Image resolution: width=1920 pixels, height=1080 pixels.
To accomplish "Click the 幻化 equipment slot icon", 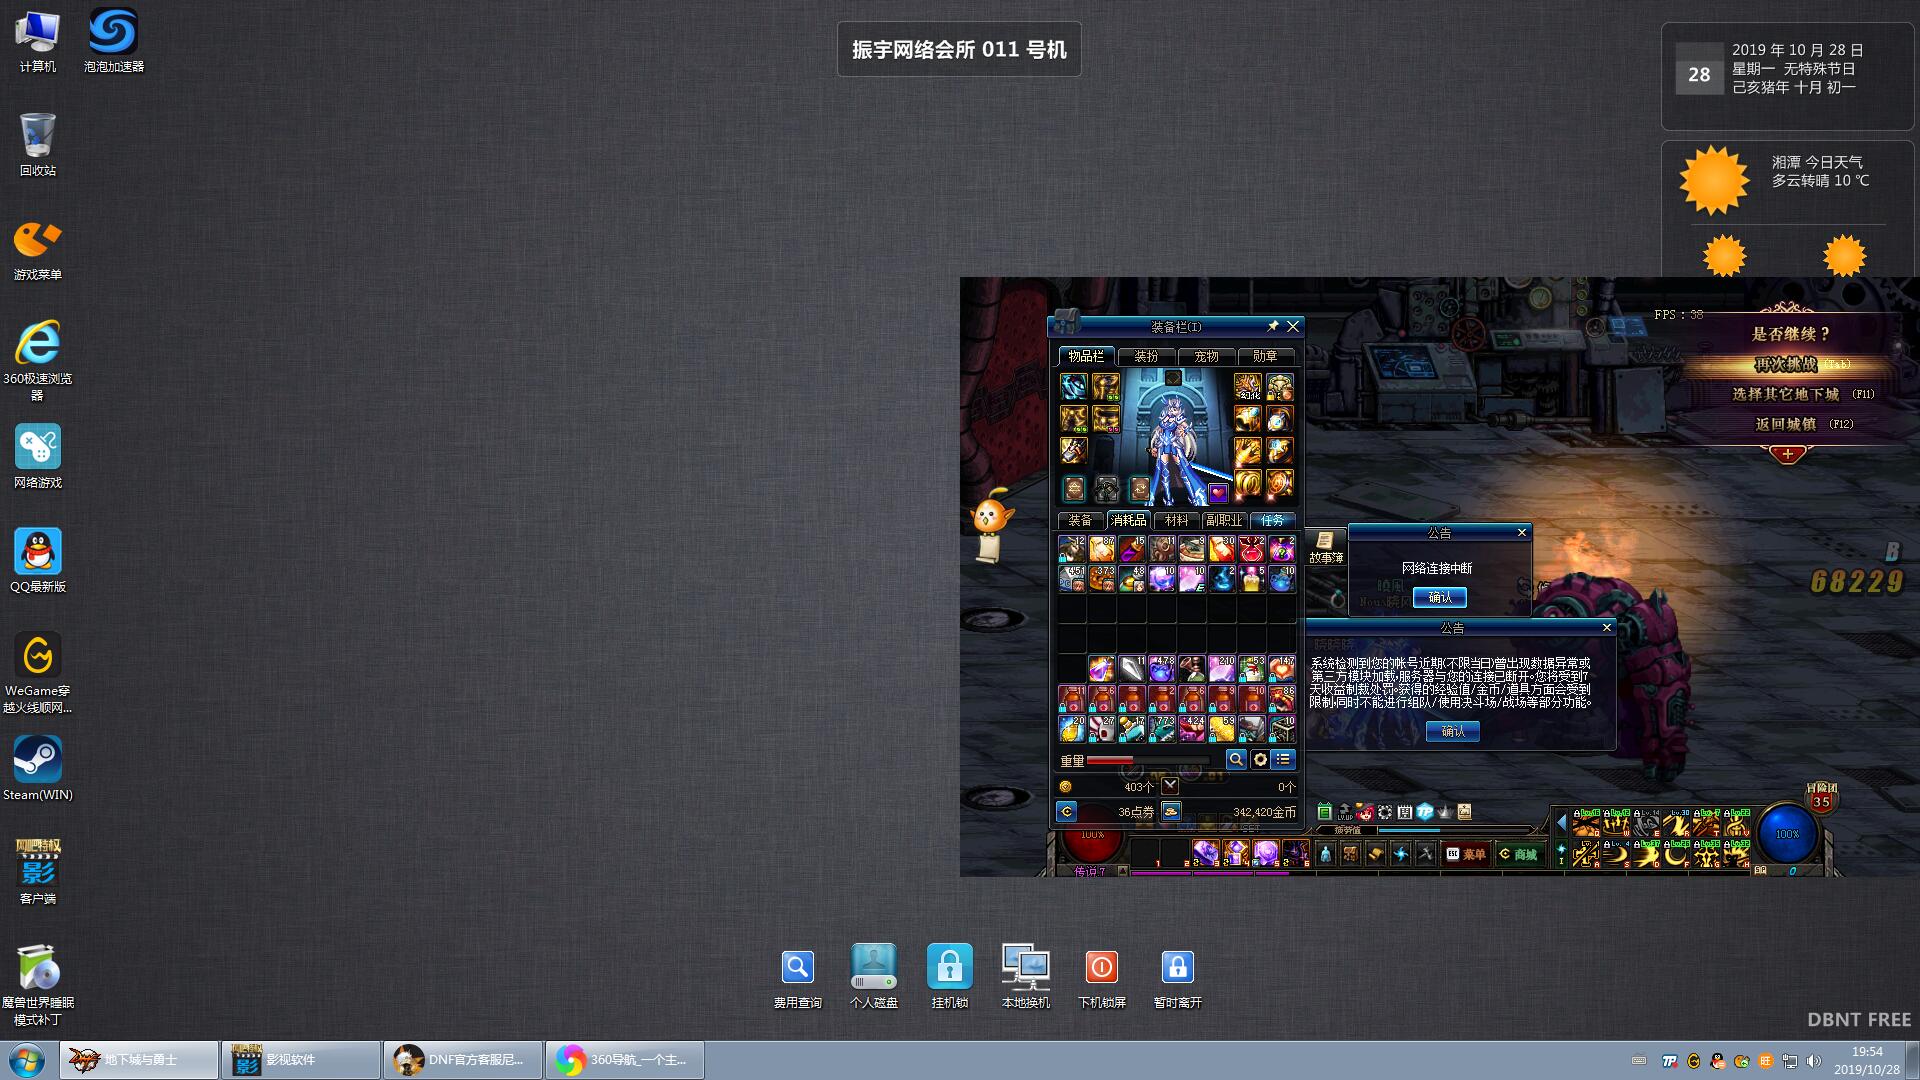I will click(1248, 386).
